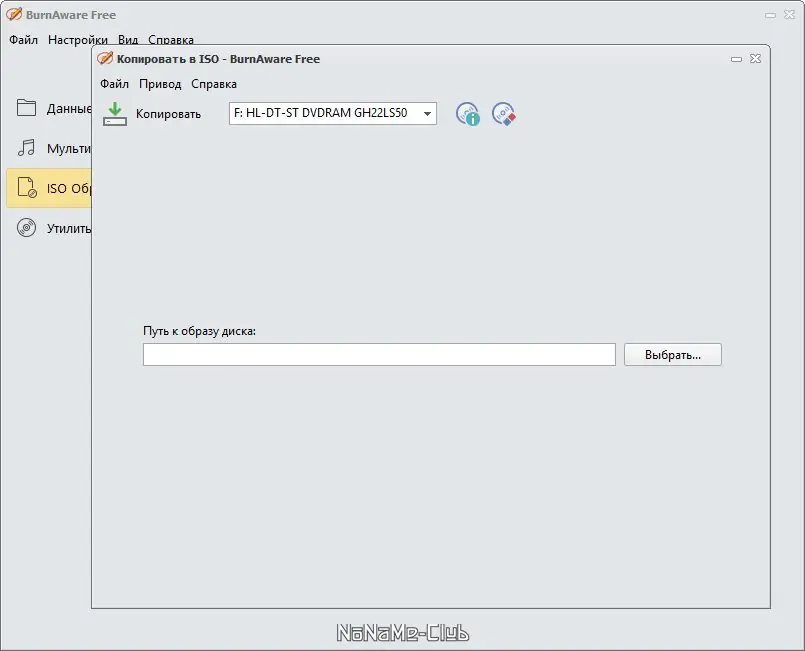Click the Утилиты sidebar label
The image size is (805, 651).
coord(69,228)
